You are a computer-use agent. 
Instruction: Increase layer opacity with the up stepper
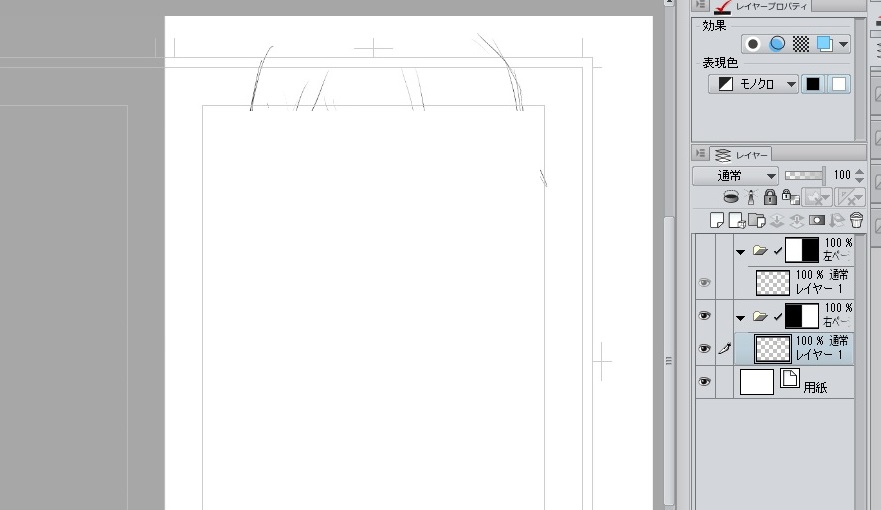point(859,171)
